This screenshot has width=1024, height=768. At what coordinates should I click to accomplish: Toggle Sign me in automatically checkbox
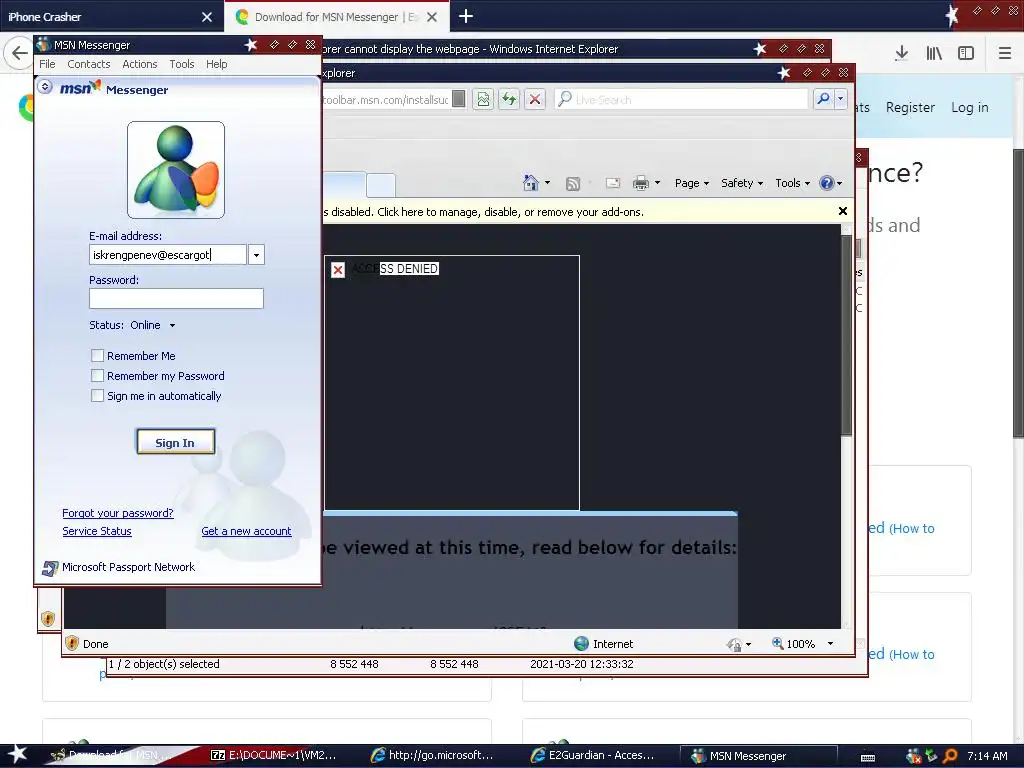[97, 396]
